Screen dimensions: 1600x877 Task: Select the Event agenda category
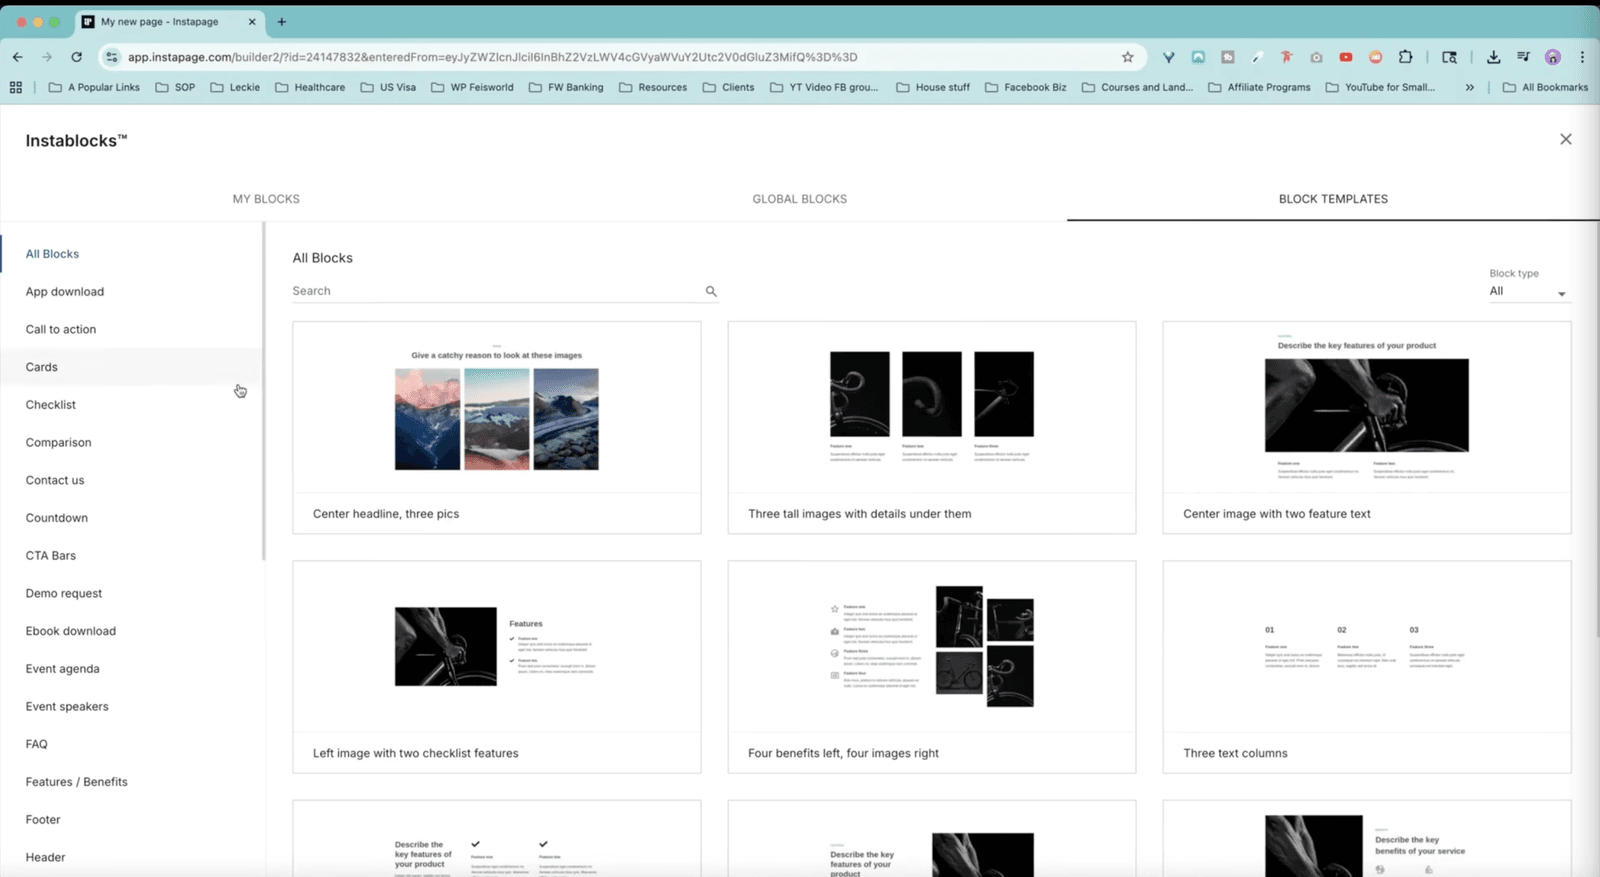tap(131, 669)
